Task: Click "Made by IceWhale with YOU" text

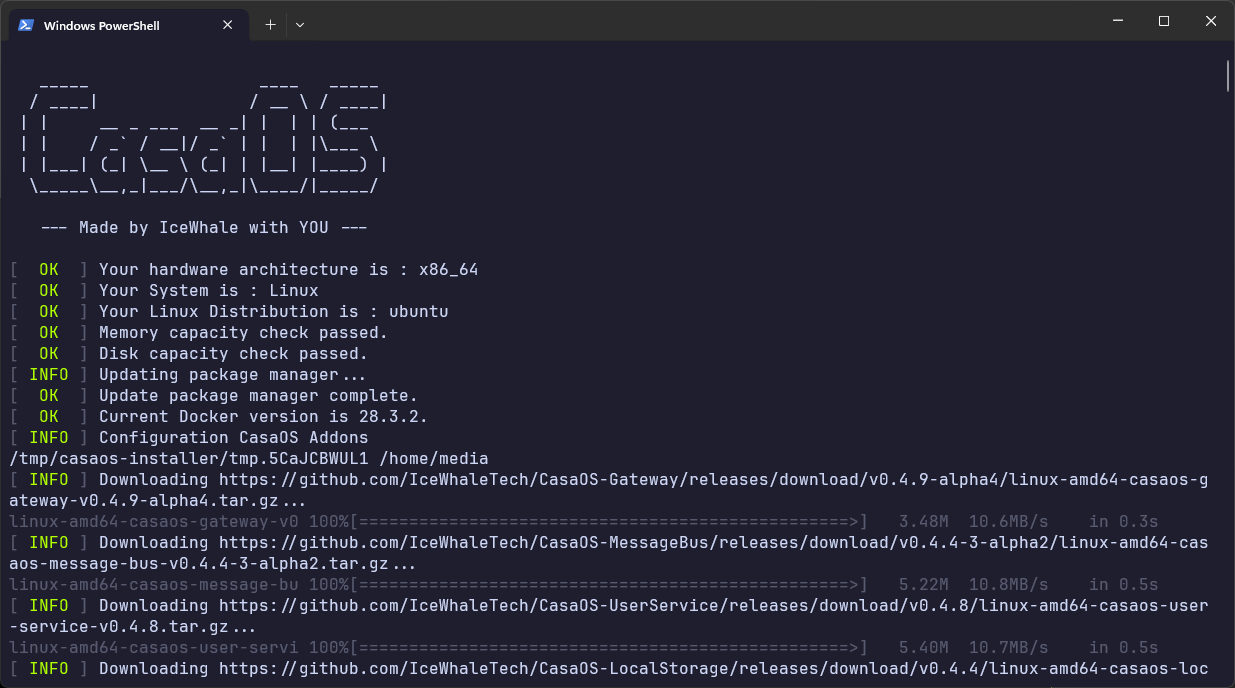Action: (204, 228)
